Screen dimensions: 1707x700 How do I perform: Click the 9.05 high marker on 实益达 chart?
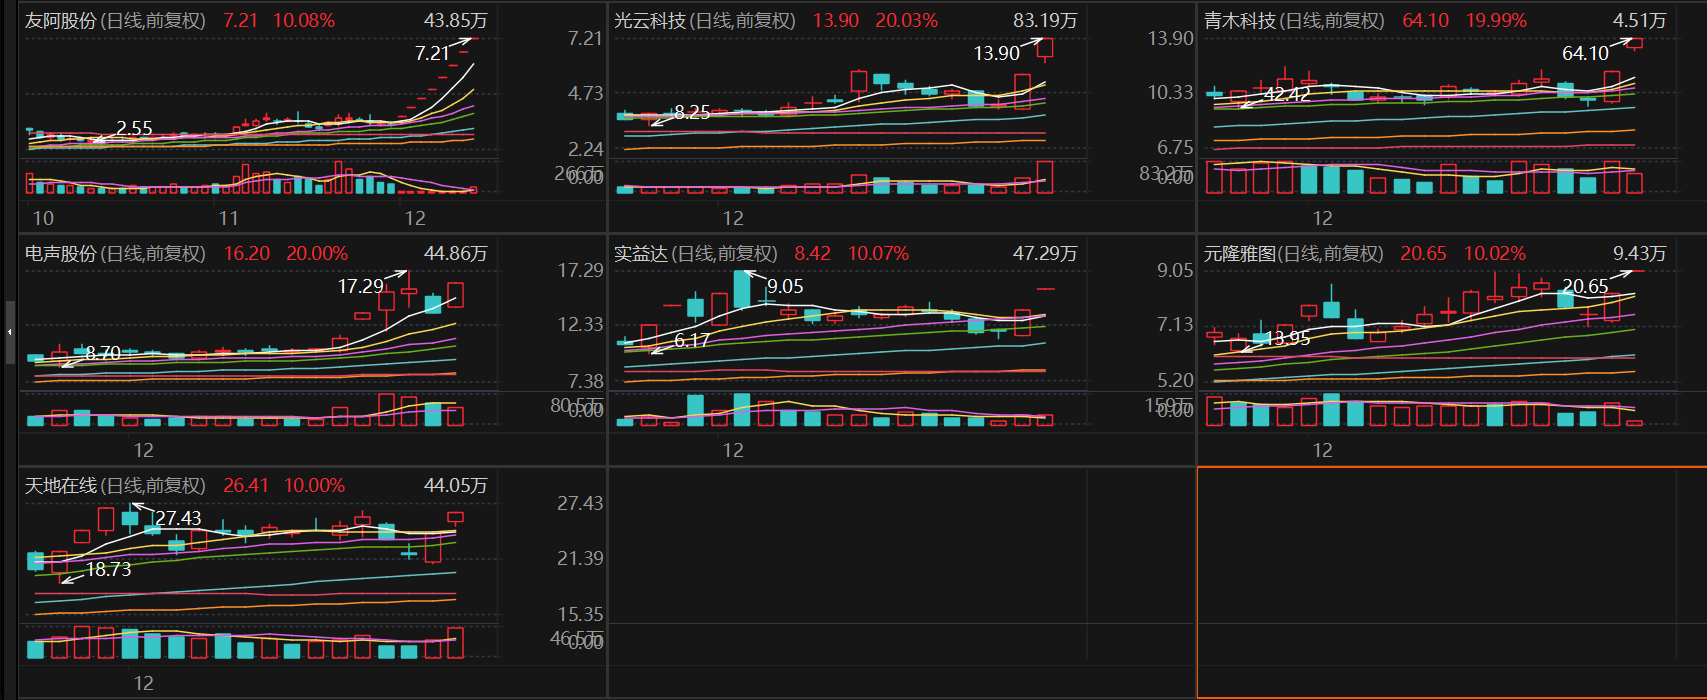pyautogui.click(x=785, y=287)
